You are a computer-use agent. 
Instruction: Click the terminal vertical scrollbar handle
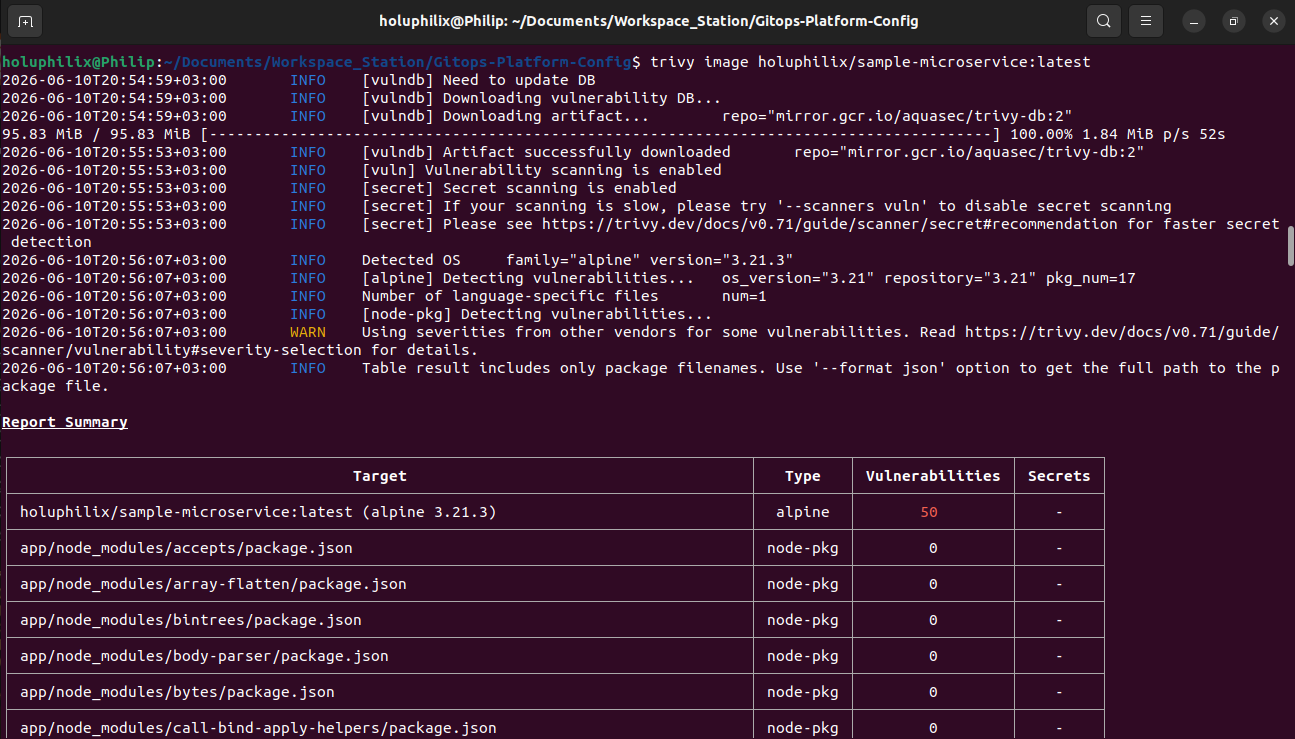[1290, 245]
